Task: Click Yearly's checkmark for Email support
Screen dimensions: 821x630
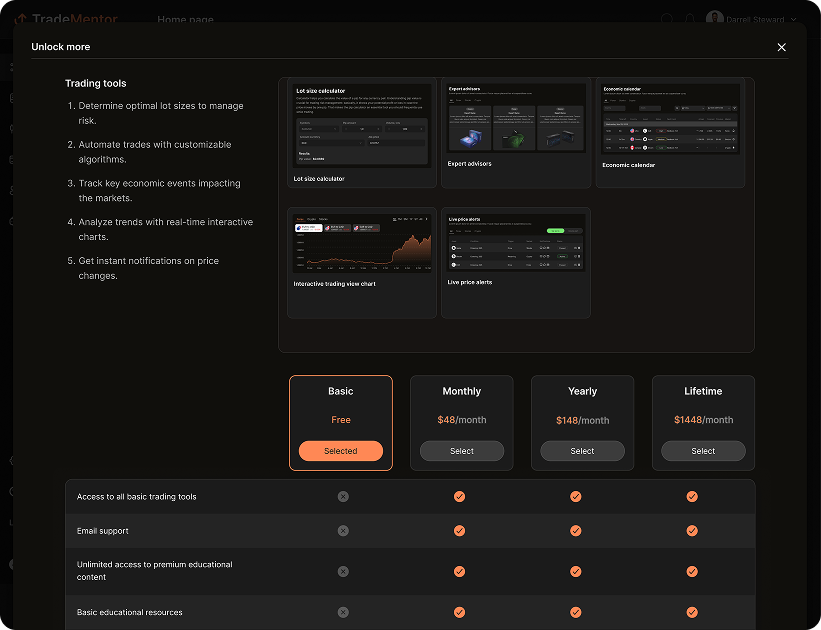Action: pos(575,531)
